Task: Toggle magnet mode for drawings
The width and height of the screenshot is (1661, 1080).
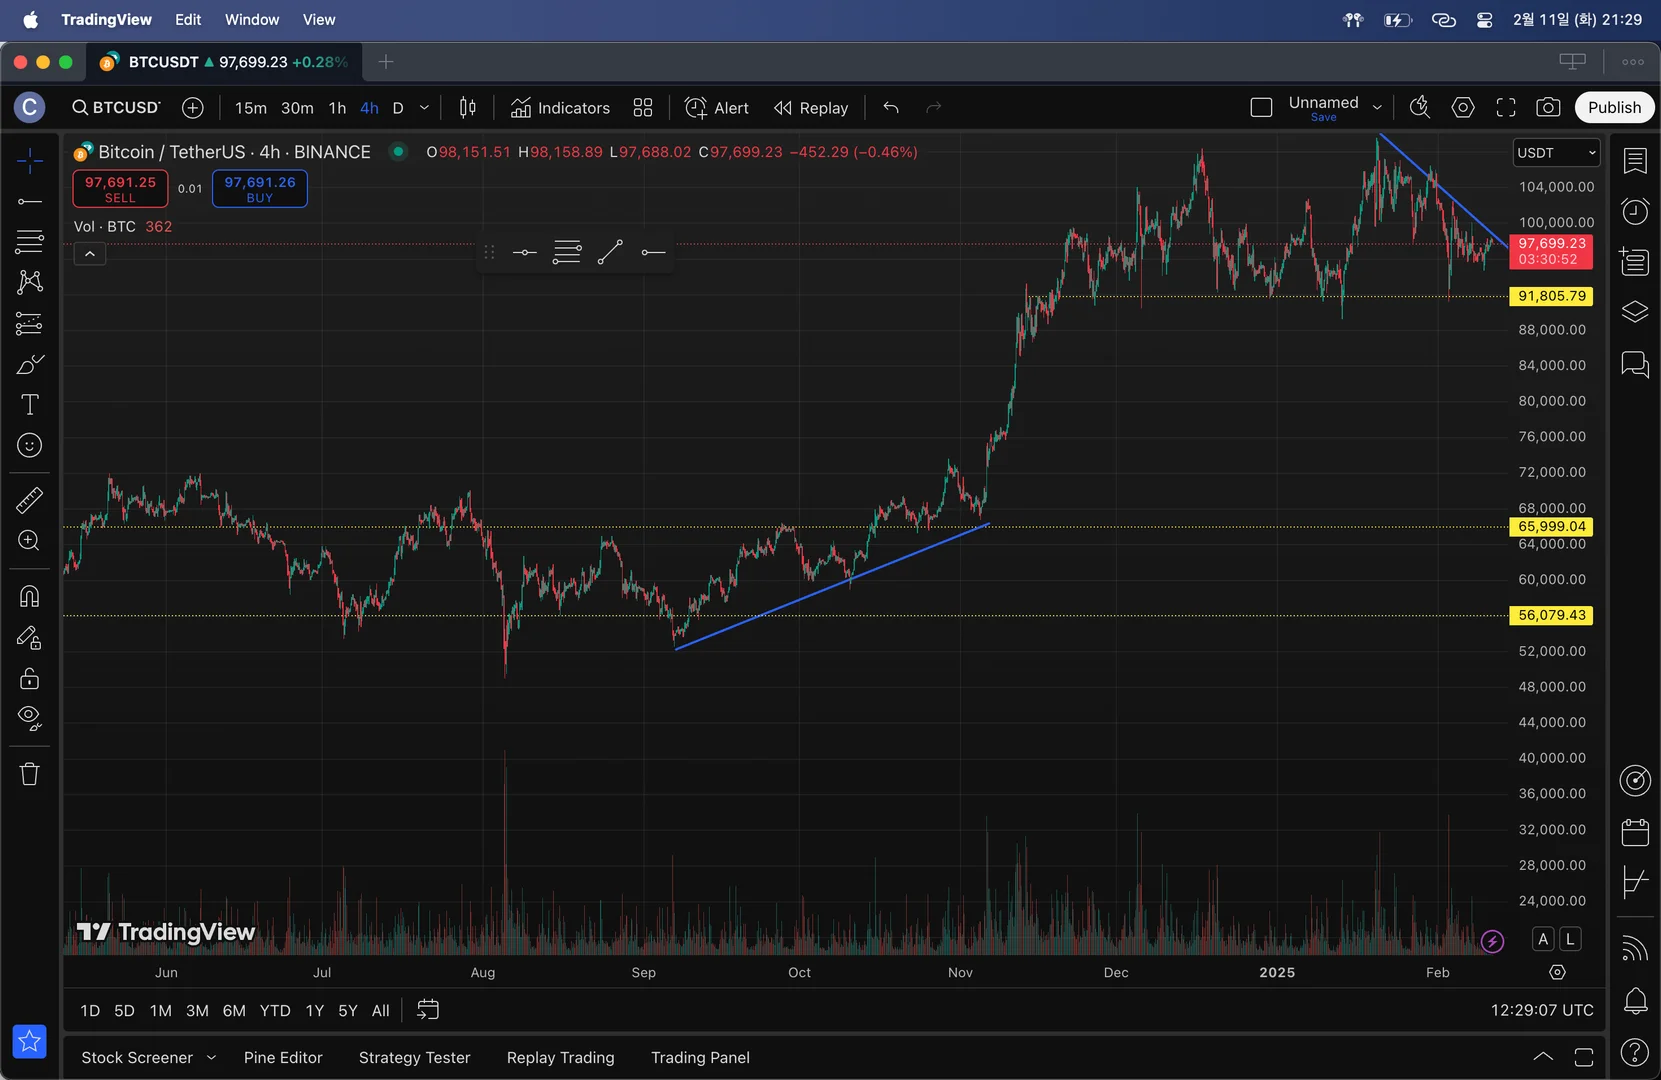Action: (x=30, y=597)
